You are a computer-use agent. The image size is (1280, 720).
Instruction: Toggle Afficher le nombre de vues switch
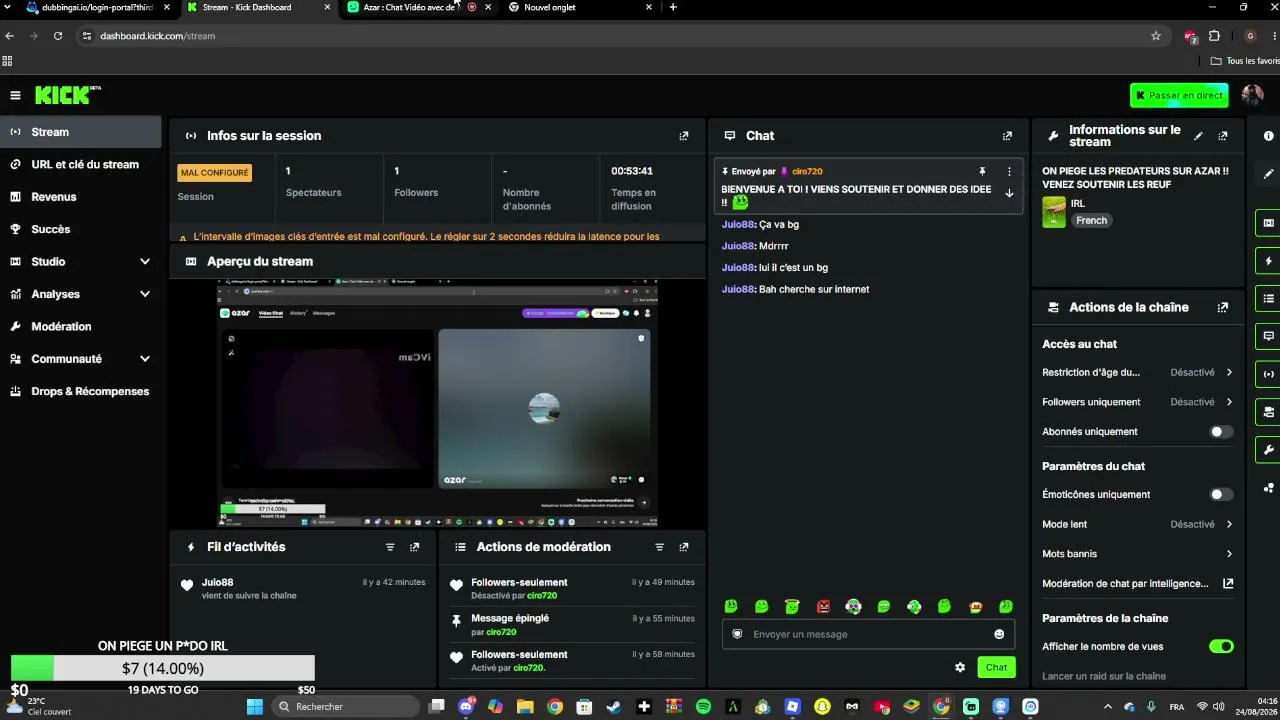pyautogui.click(x=1221, y=647)
